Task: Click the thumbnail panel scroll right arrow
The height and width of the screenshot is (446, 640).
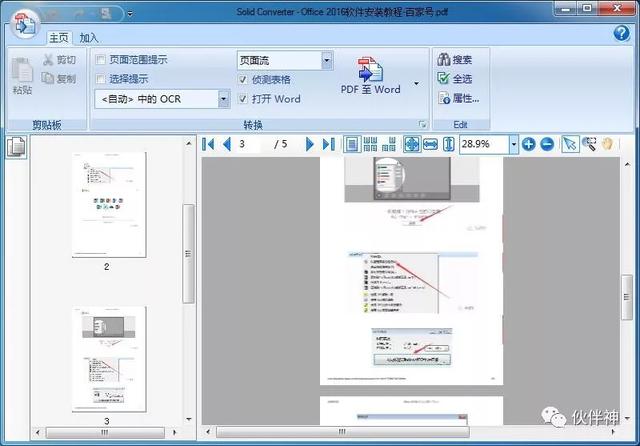Action: pos(175,432)
